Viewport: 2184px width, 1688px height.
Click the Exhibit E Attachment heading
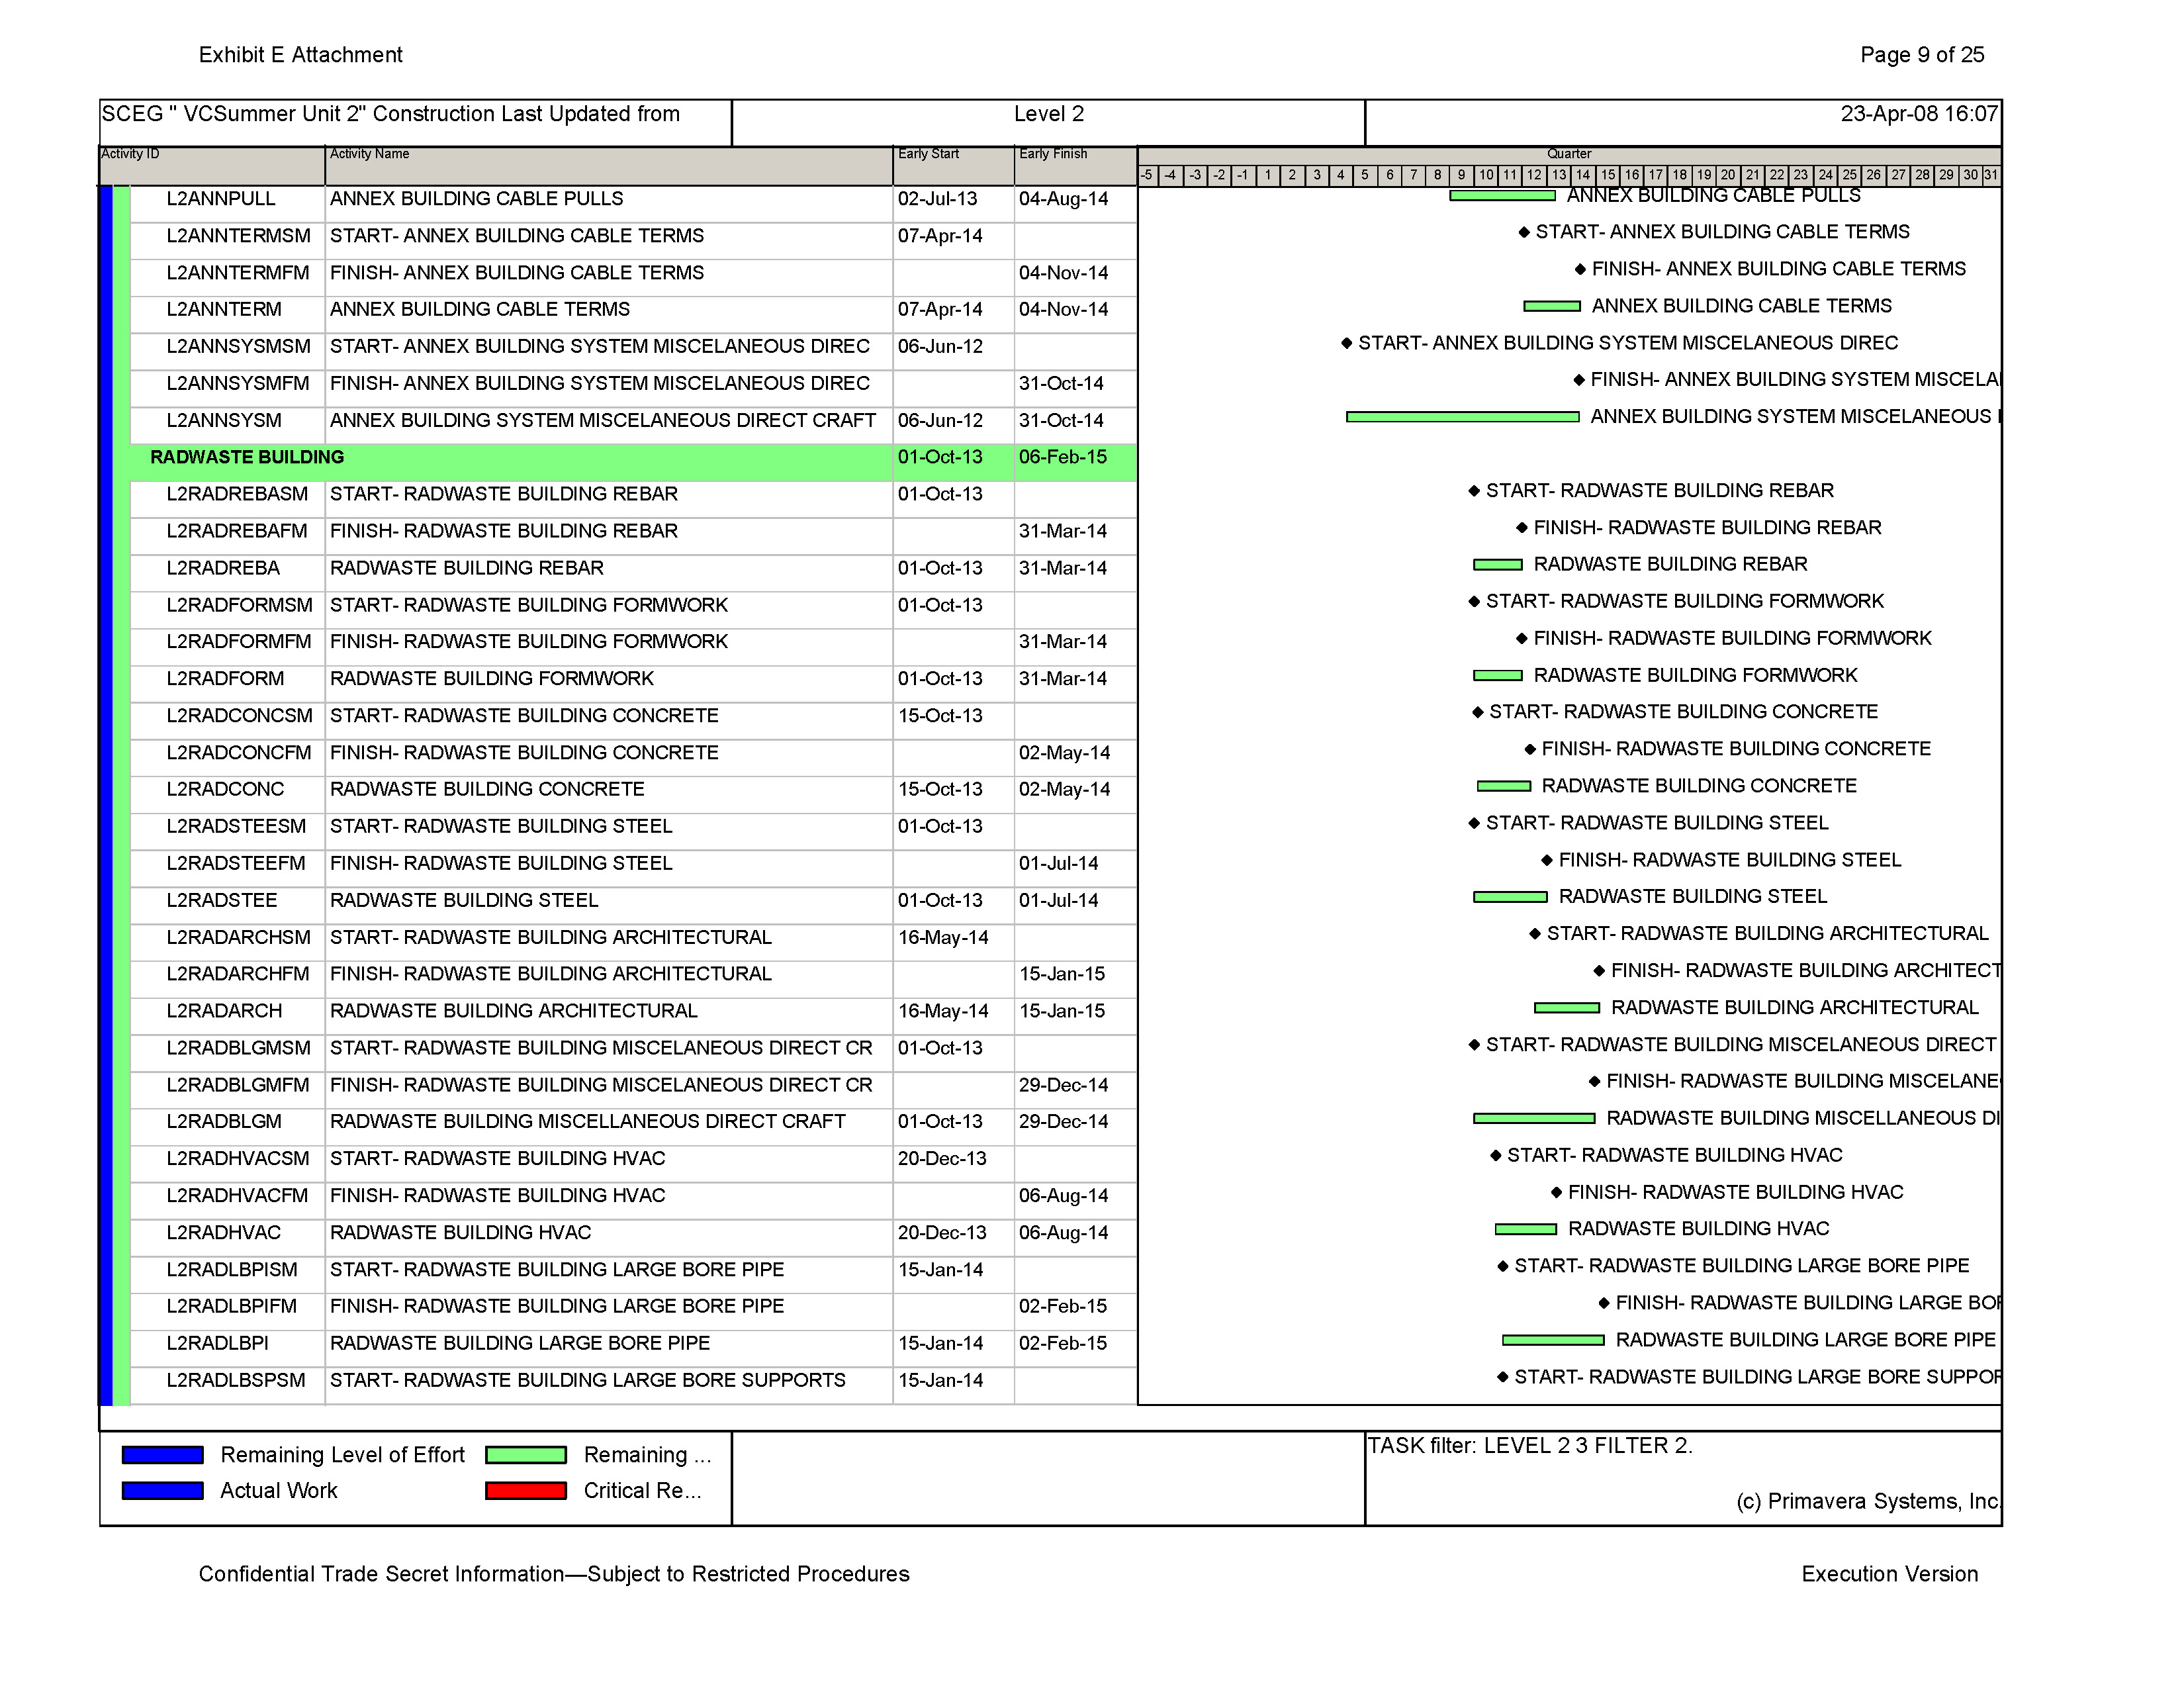(x=300, y=55)
